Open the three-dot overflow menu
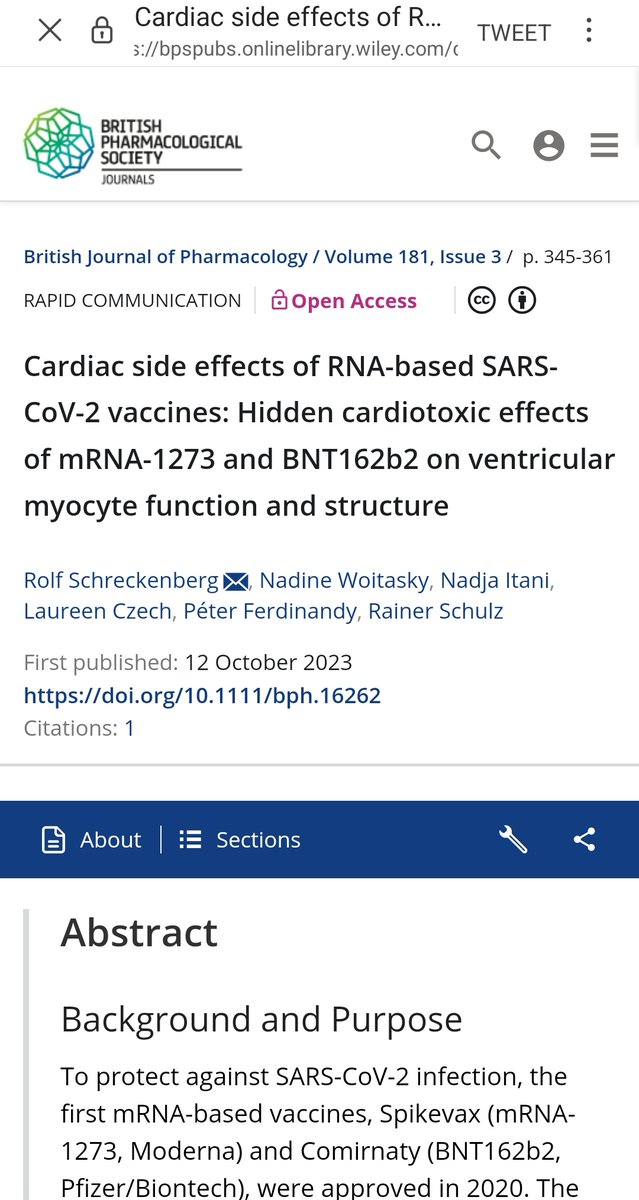The image size is (639, 1200). click(x=591, y=31)
